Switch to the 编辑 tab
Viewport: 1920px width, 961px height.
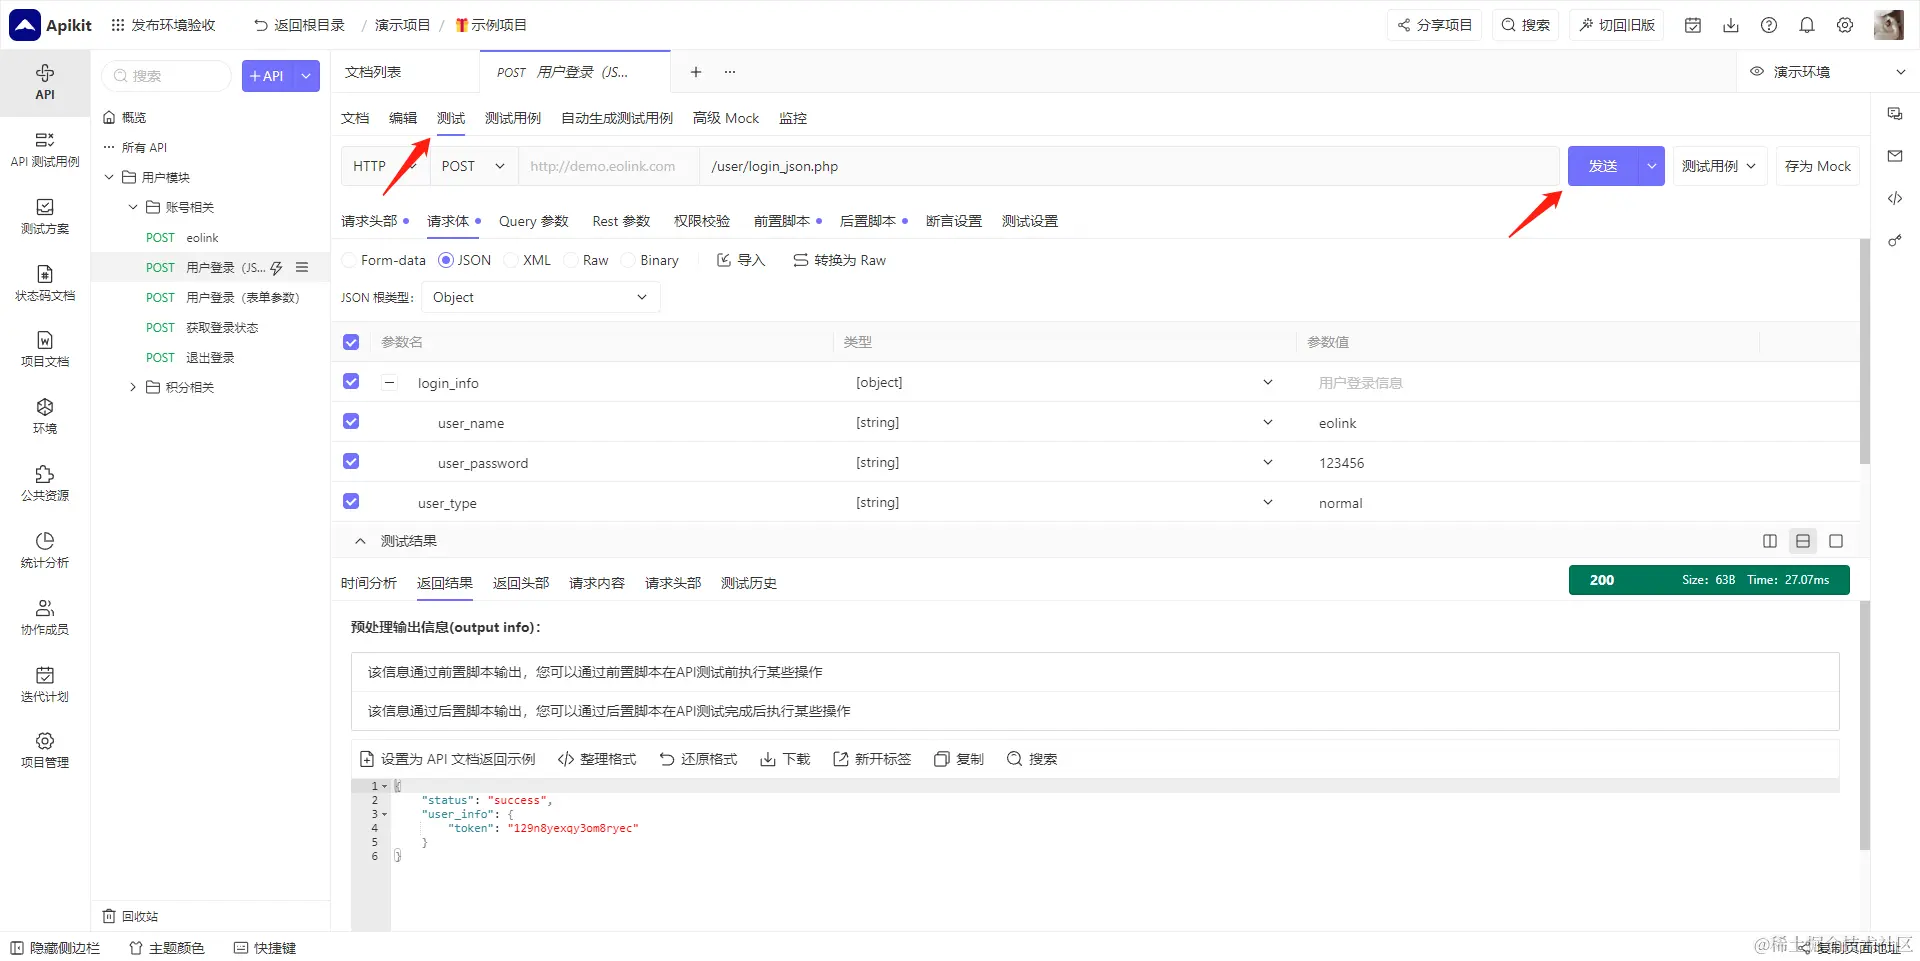(403, 118)
